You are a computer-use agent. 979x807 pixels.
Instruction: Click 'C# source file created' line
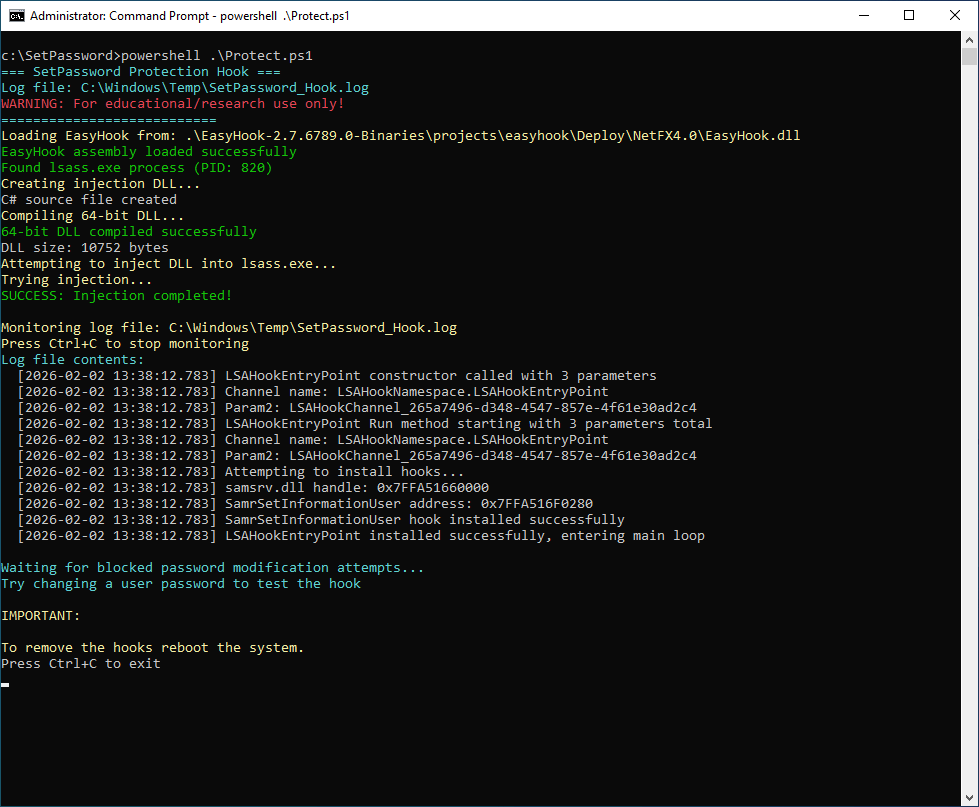click(x=89, y=200)
